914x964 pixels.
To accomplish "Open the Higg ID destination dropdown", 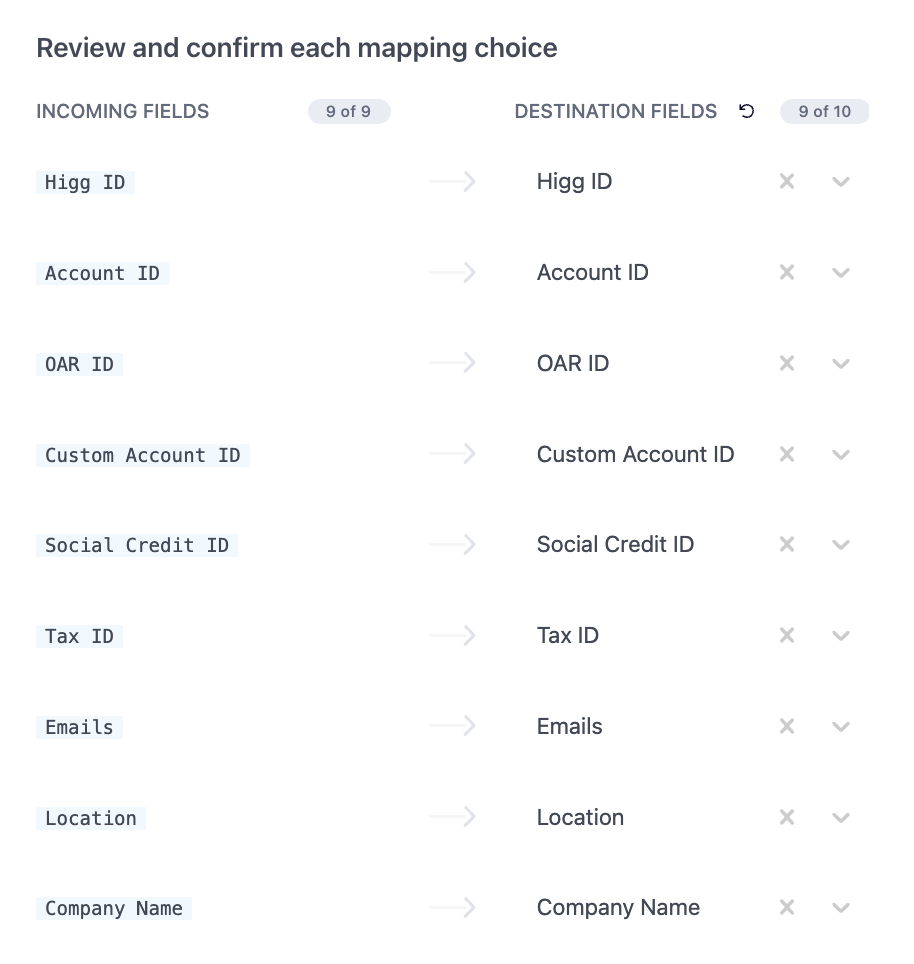I will coord(841,182).
